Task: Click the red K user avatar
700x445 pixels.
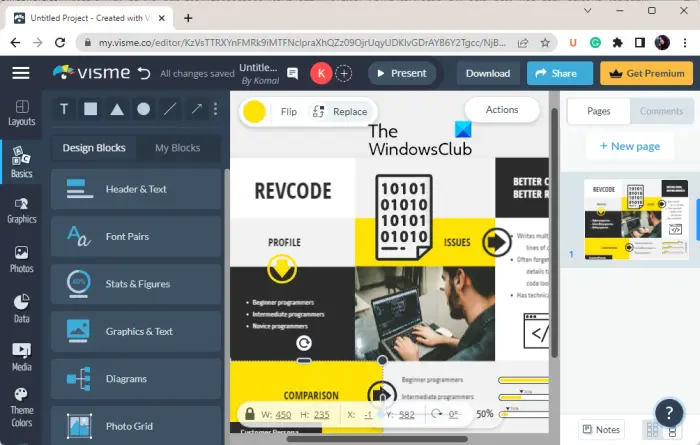Action: click(321, 73)
